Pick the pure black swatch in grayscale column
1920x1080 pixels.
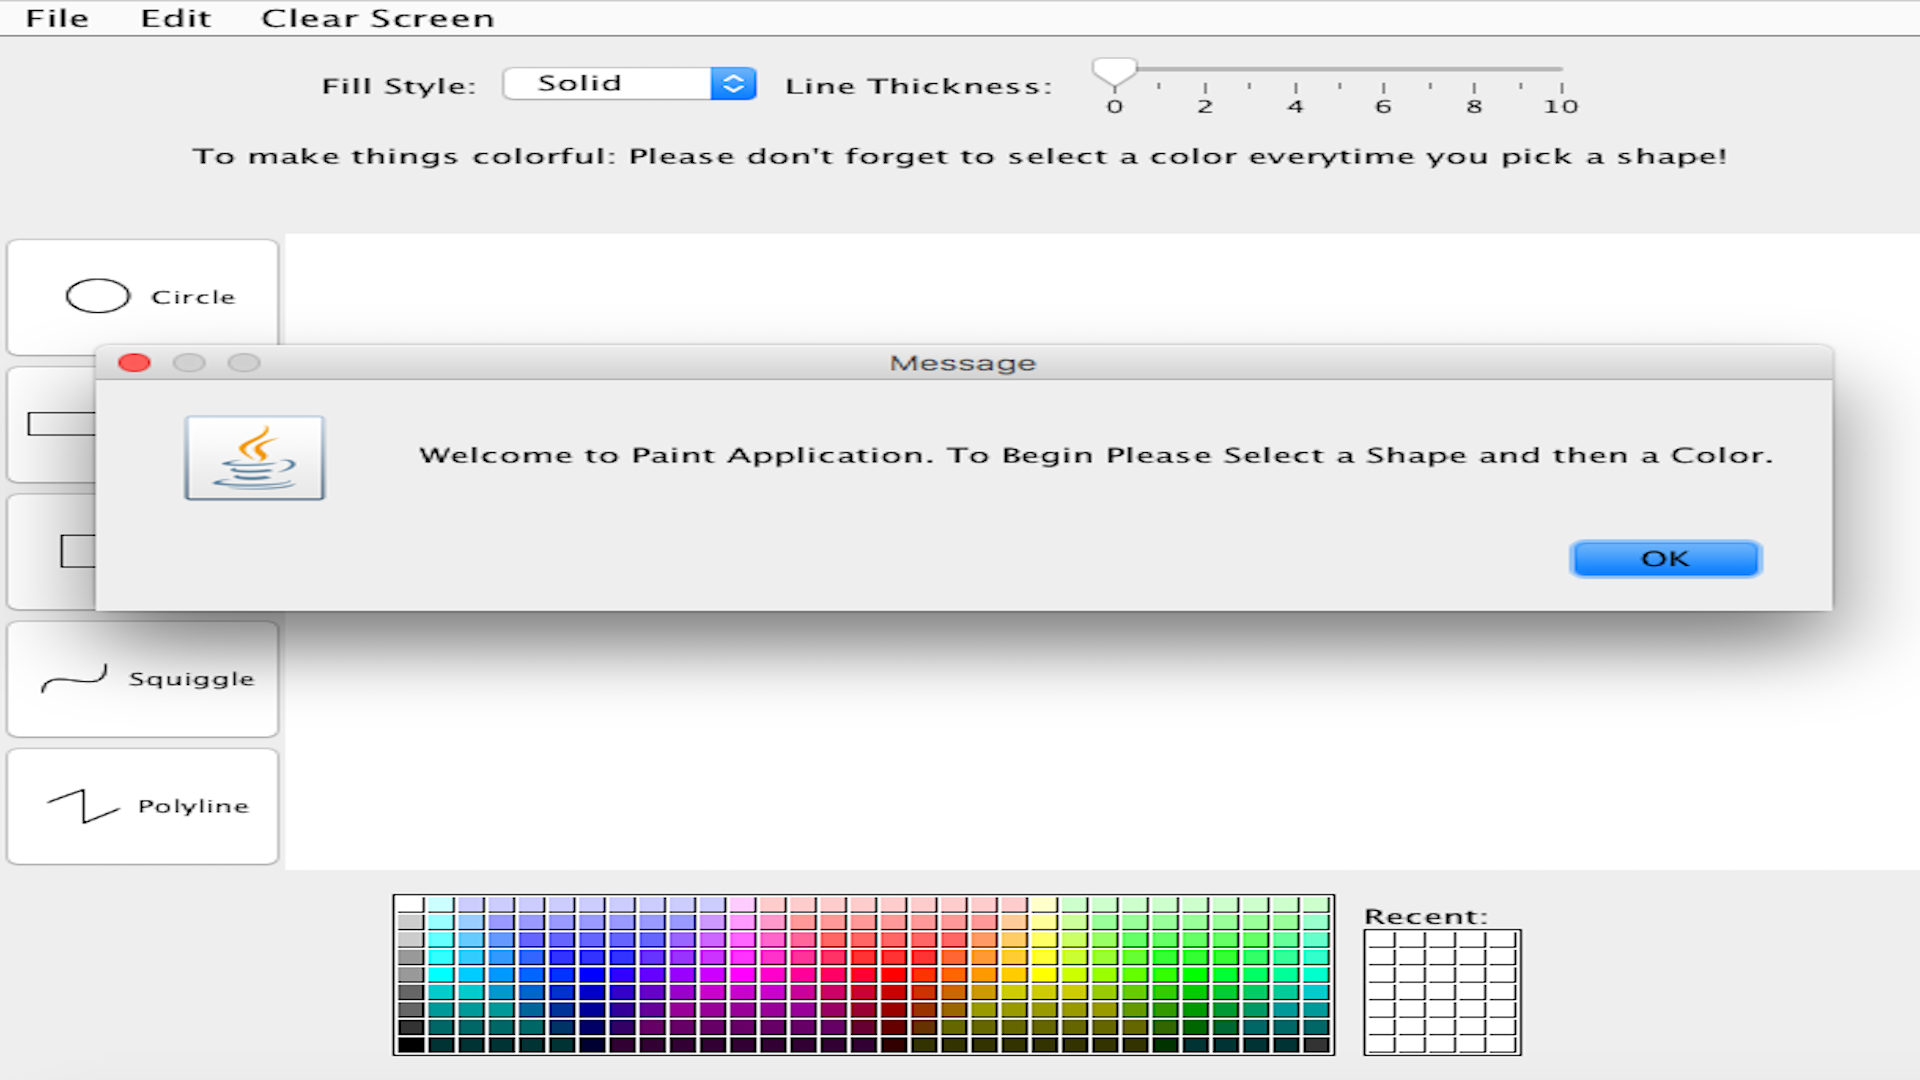[x=411, y=1045]
